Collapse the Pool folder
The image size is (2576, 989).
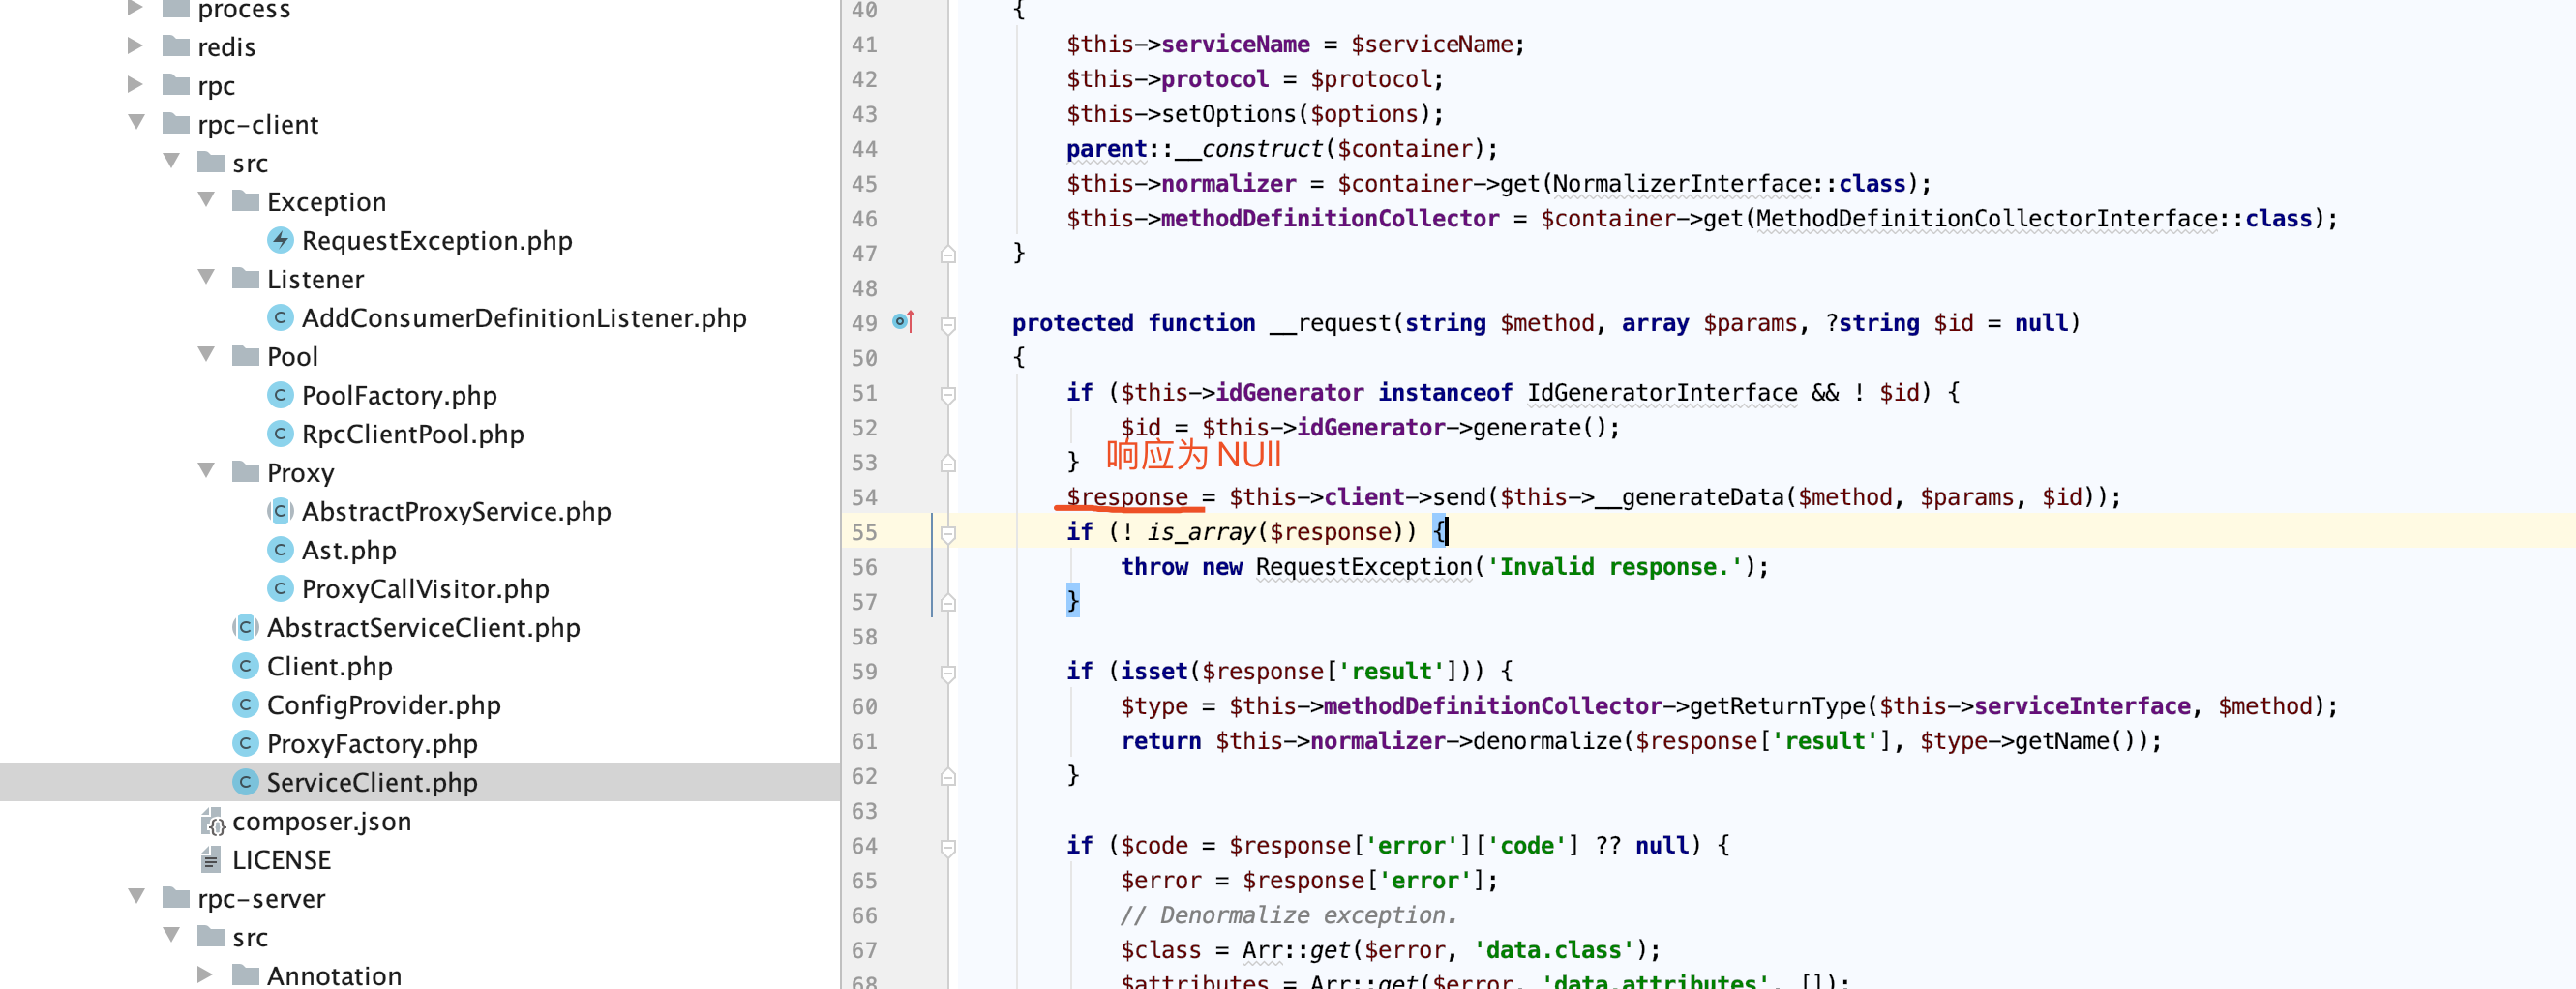click(206, 355)
